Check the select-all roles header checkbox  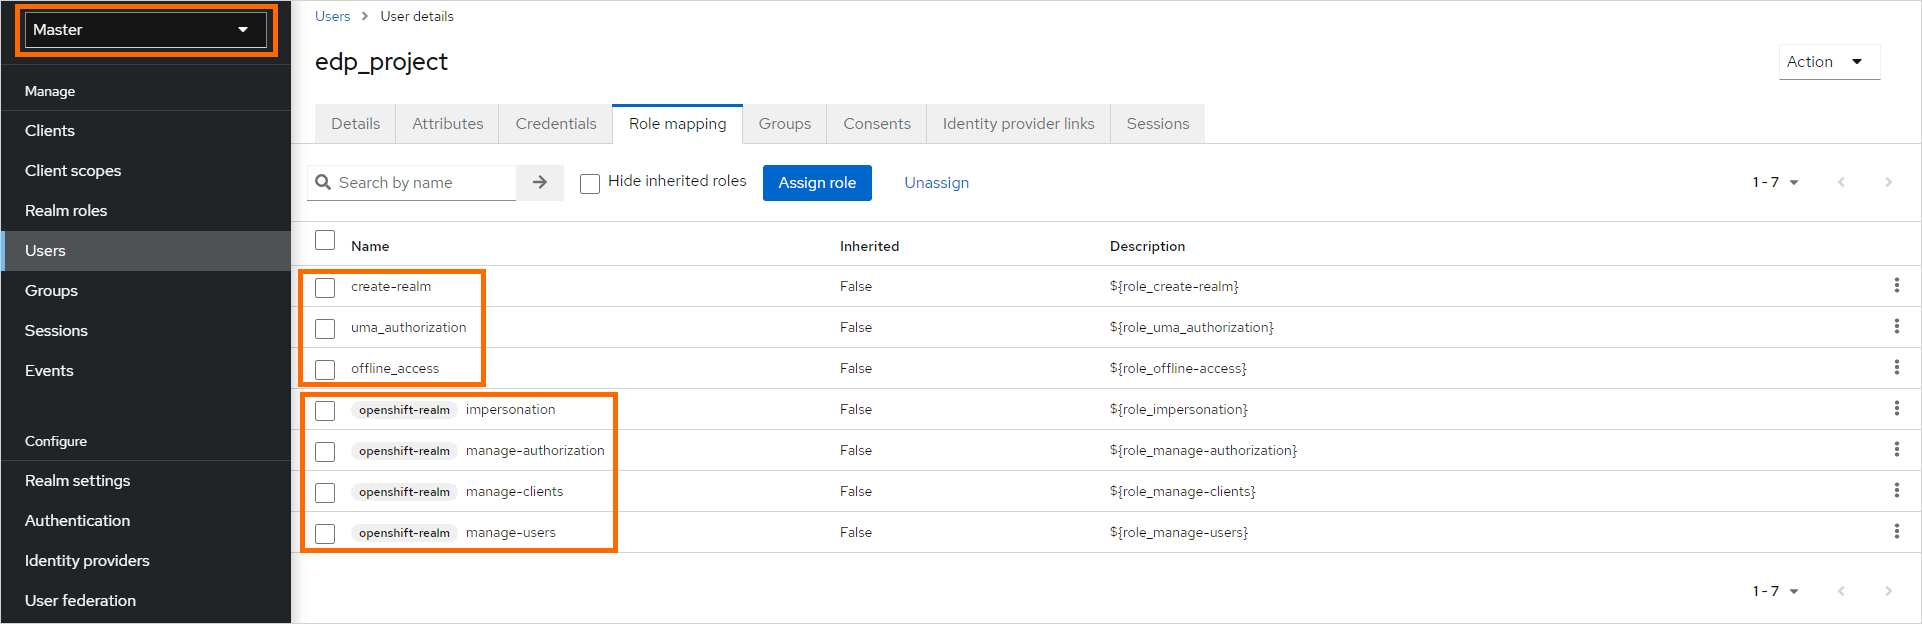click(x=325, y=240)
